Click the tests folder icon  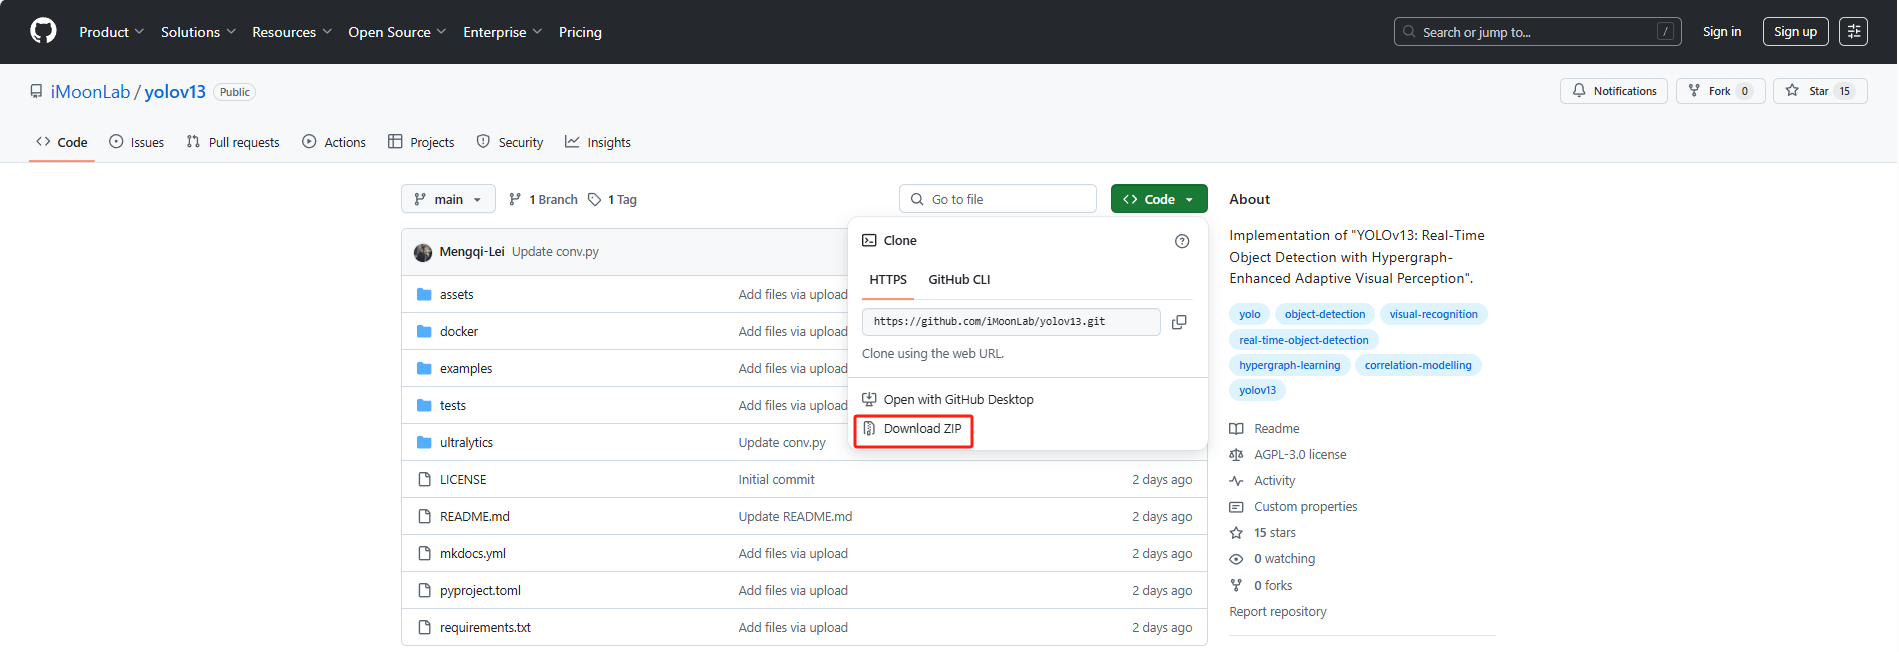pyautogui.click(x=424, y=405)
